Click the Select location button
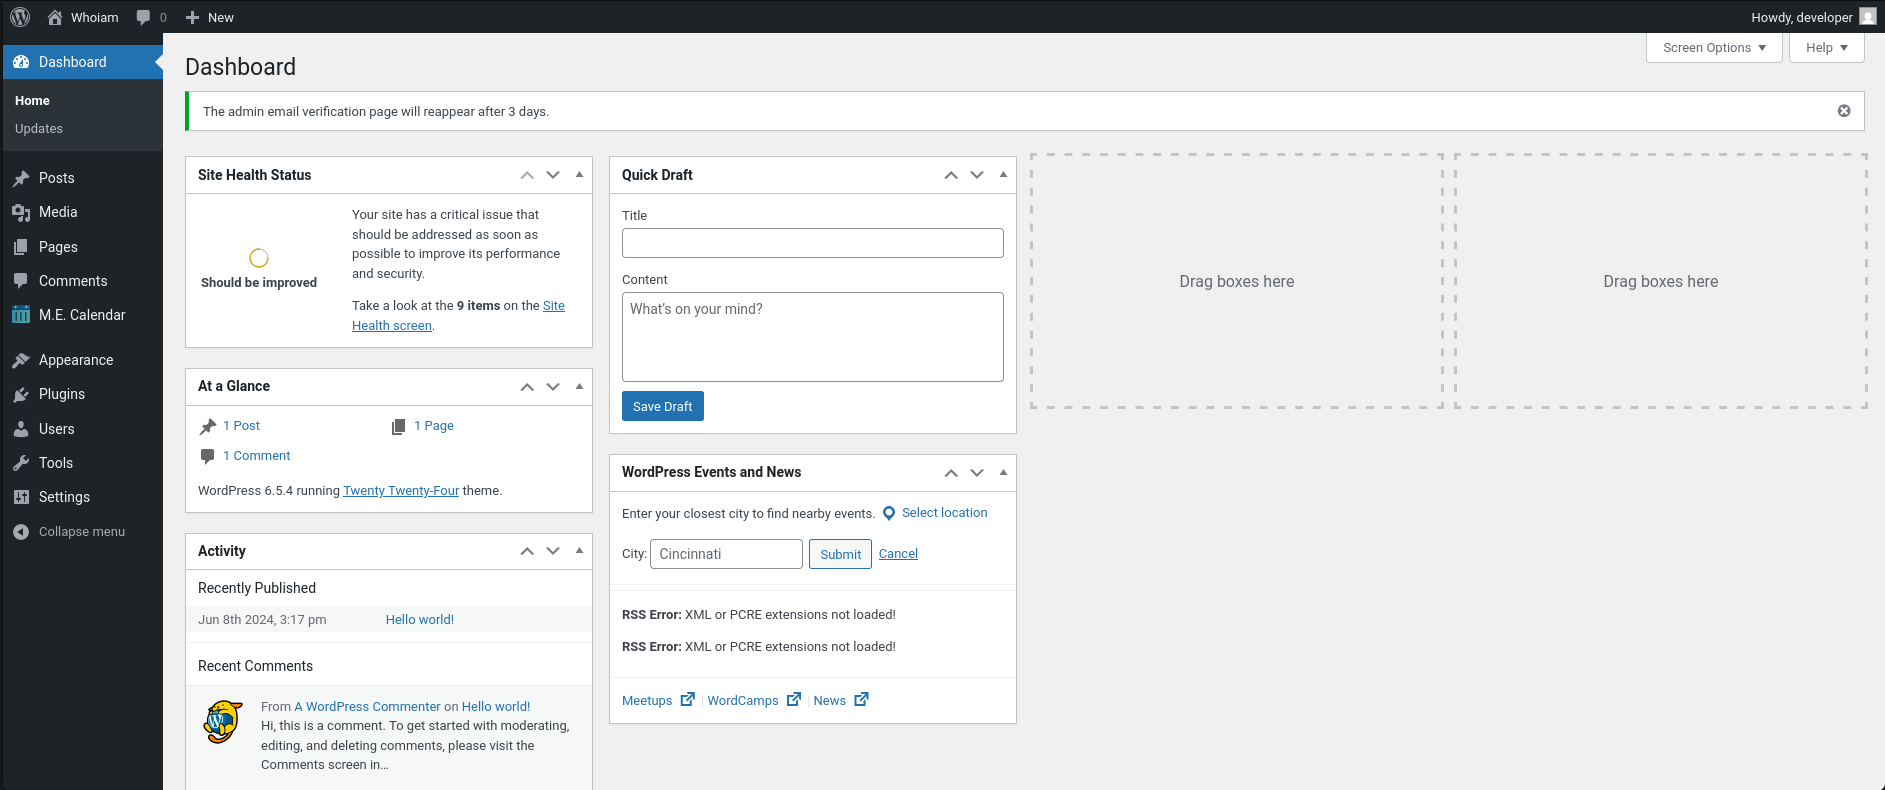This screenshot has height=790, width=1885. pyautogui.click(x=935, y=513)
